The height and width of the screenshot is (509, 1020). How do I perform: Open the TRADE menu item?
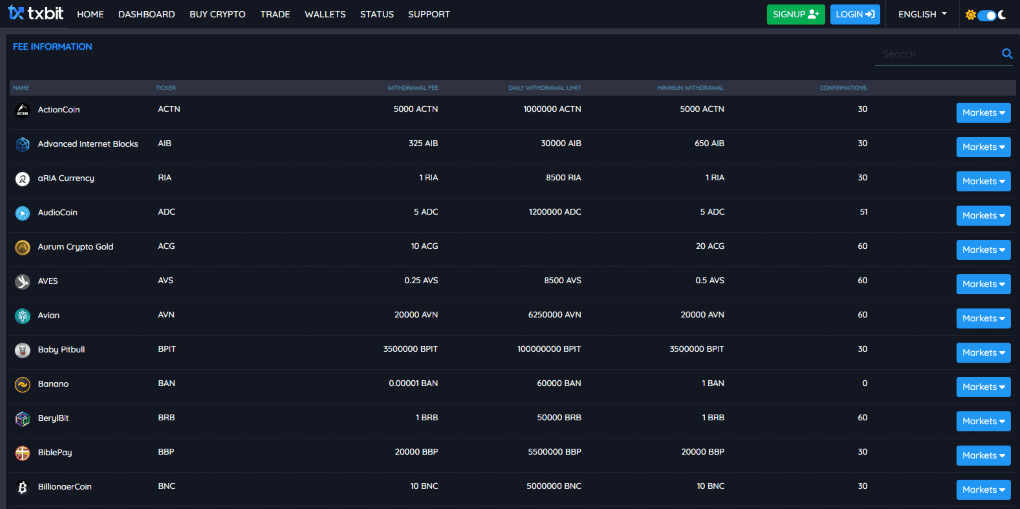(275, 14)
